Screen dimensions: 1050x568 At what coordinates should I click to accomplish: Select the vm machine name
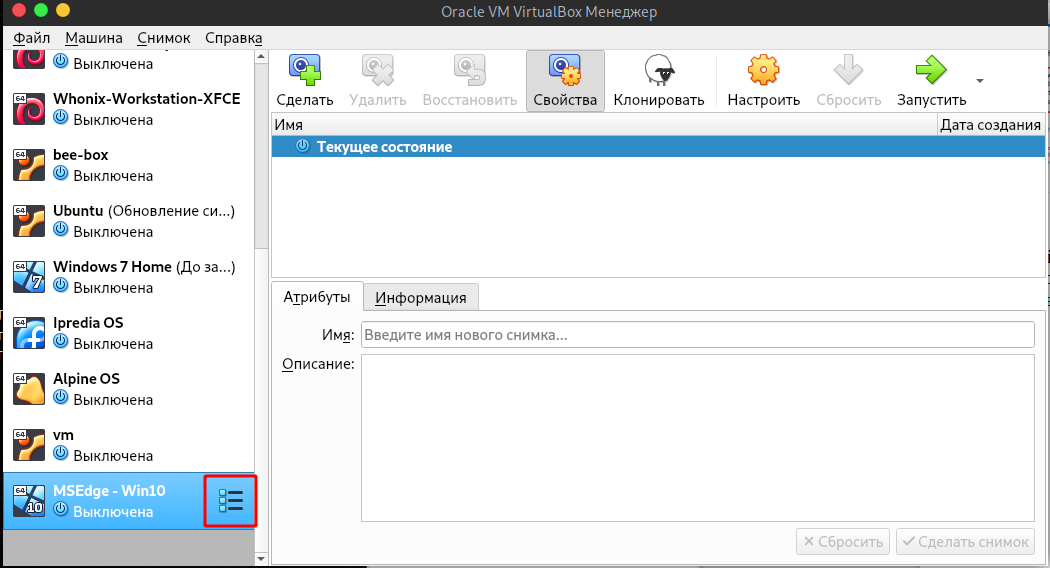click(63, 435)
